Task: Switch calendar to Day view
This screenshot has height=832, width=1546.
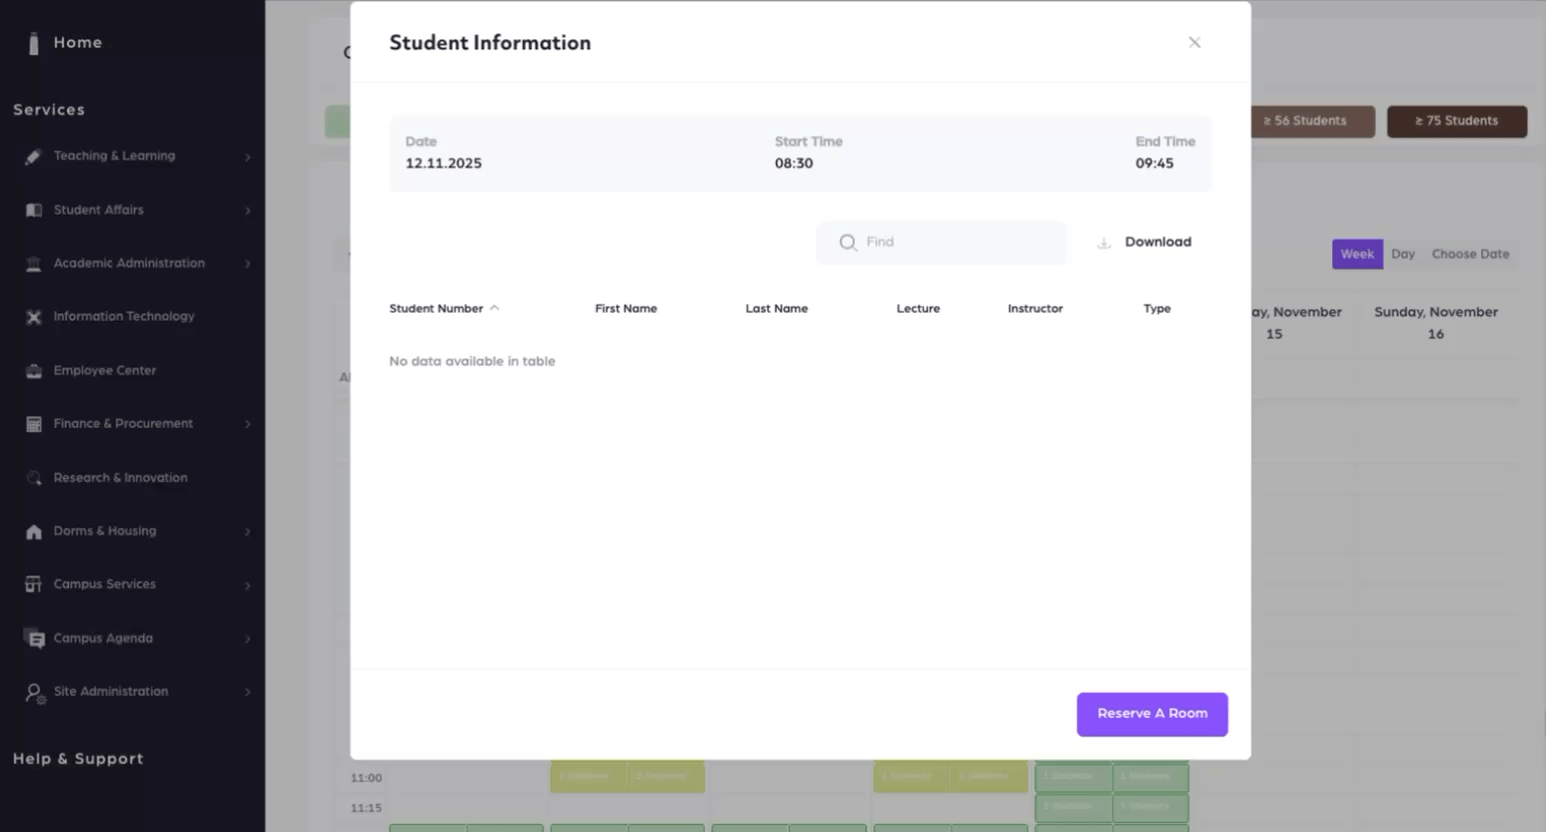Action: tap(1402, 254)
